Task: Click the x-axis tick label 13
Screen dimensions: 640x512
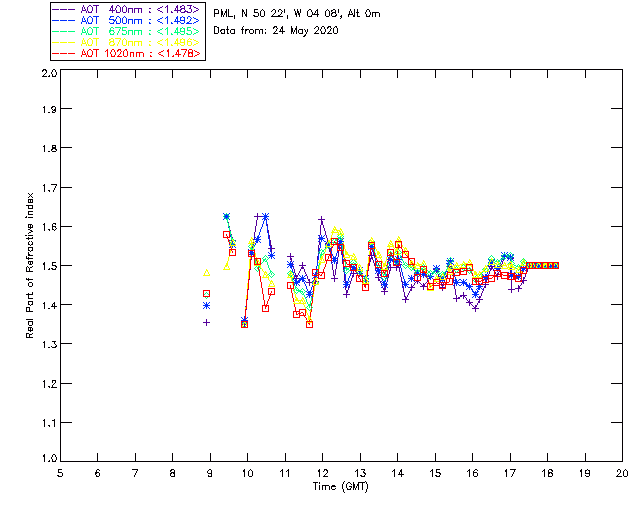Action: pyautogui.click(x=360, y=474)
